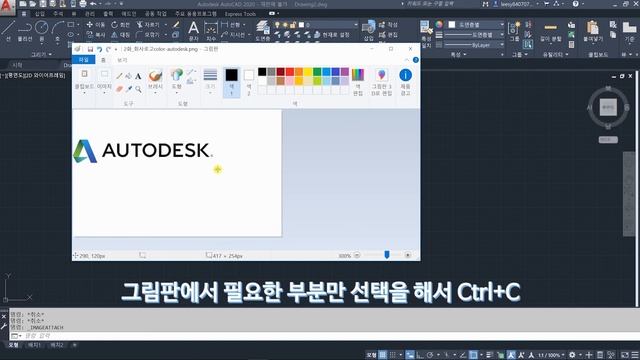640x360 pixels.
Task: Click Paint zoom slider handle
Action: tap(387, 255)
